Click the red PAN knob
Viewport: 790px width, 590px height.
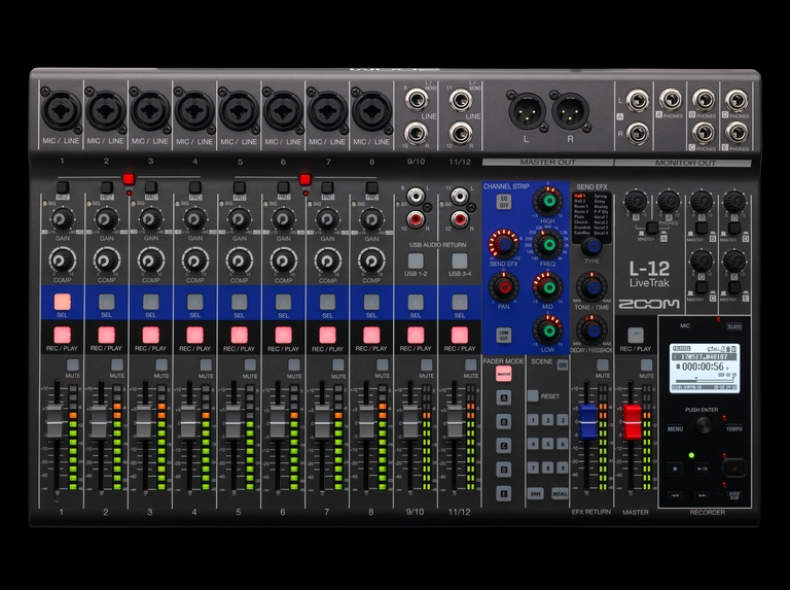pos(504,287)
